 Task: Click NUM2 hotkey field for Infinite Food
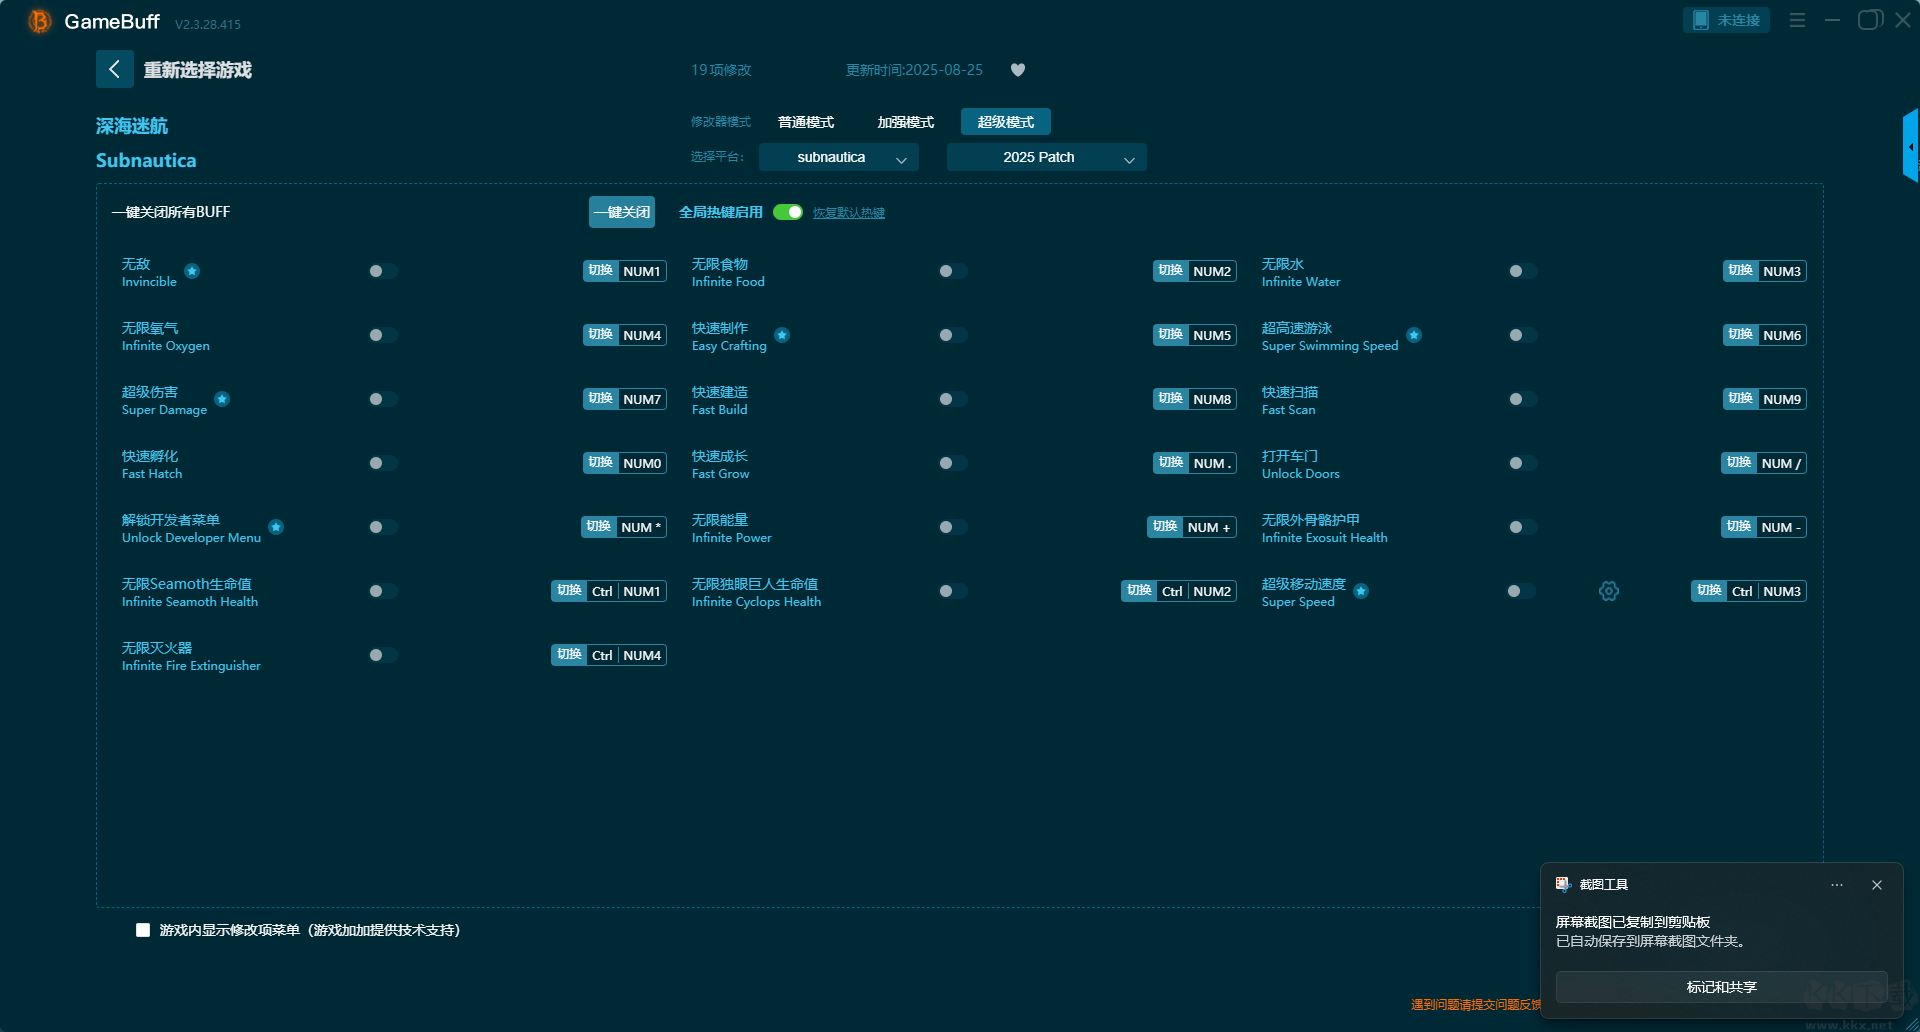tap(1212, 271)
